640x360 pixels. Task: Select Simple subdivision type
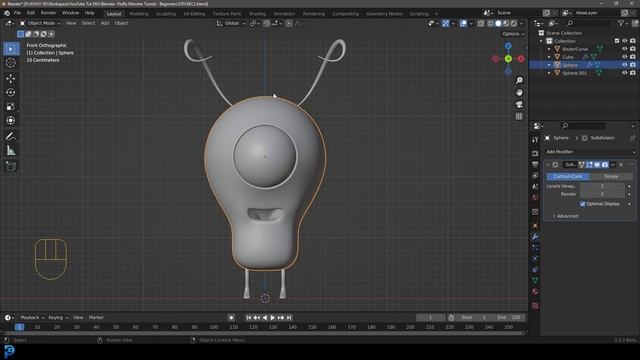pos(611,176)
